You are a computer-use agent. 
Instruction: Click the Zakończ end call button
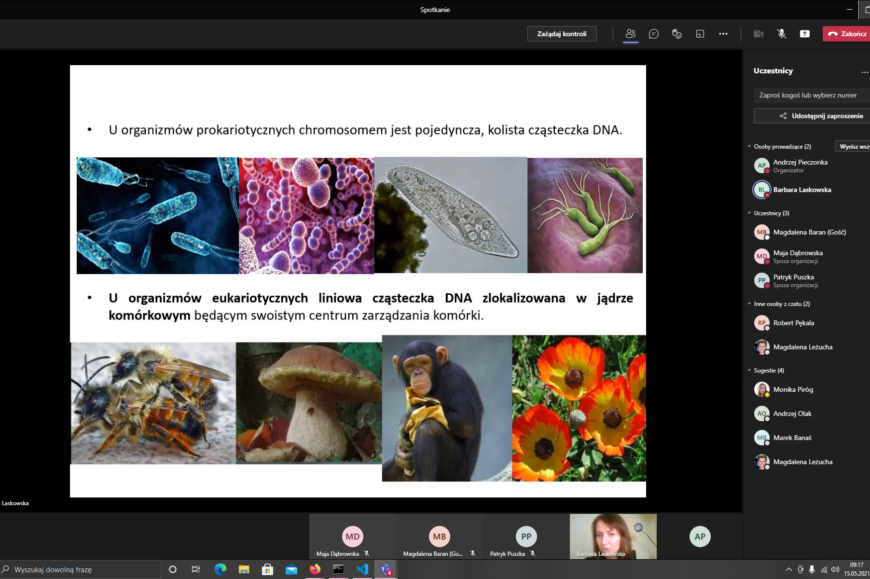click(846, 34)
